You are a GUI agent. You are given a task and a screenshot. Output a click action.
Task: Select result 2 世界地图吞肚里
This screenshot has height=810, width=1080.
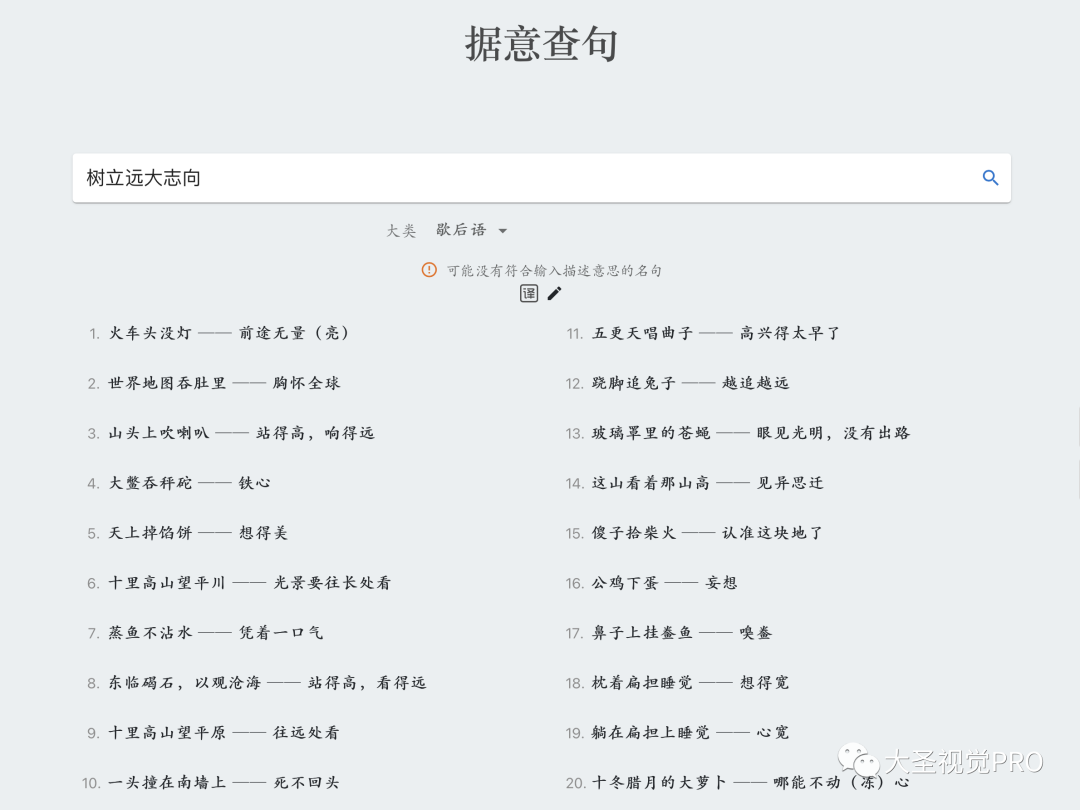click(224, 383)
